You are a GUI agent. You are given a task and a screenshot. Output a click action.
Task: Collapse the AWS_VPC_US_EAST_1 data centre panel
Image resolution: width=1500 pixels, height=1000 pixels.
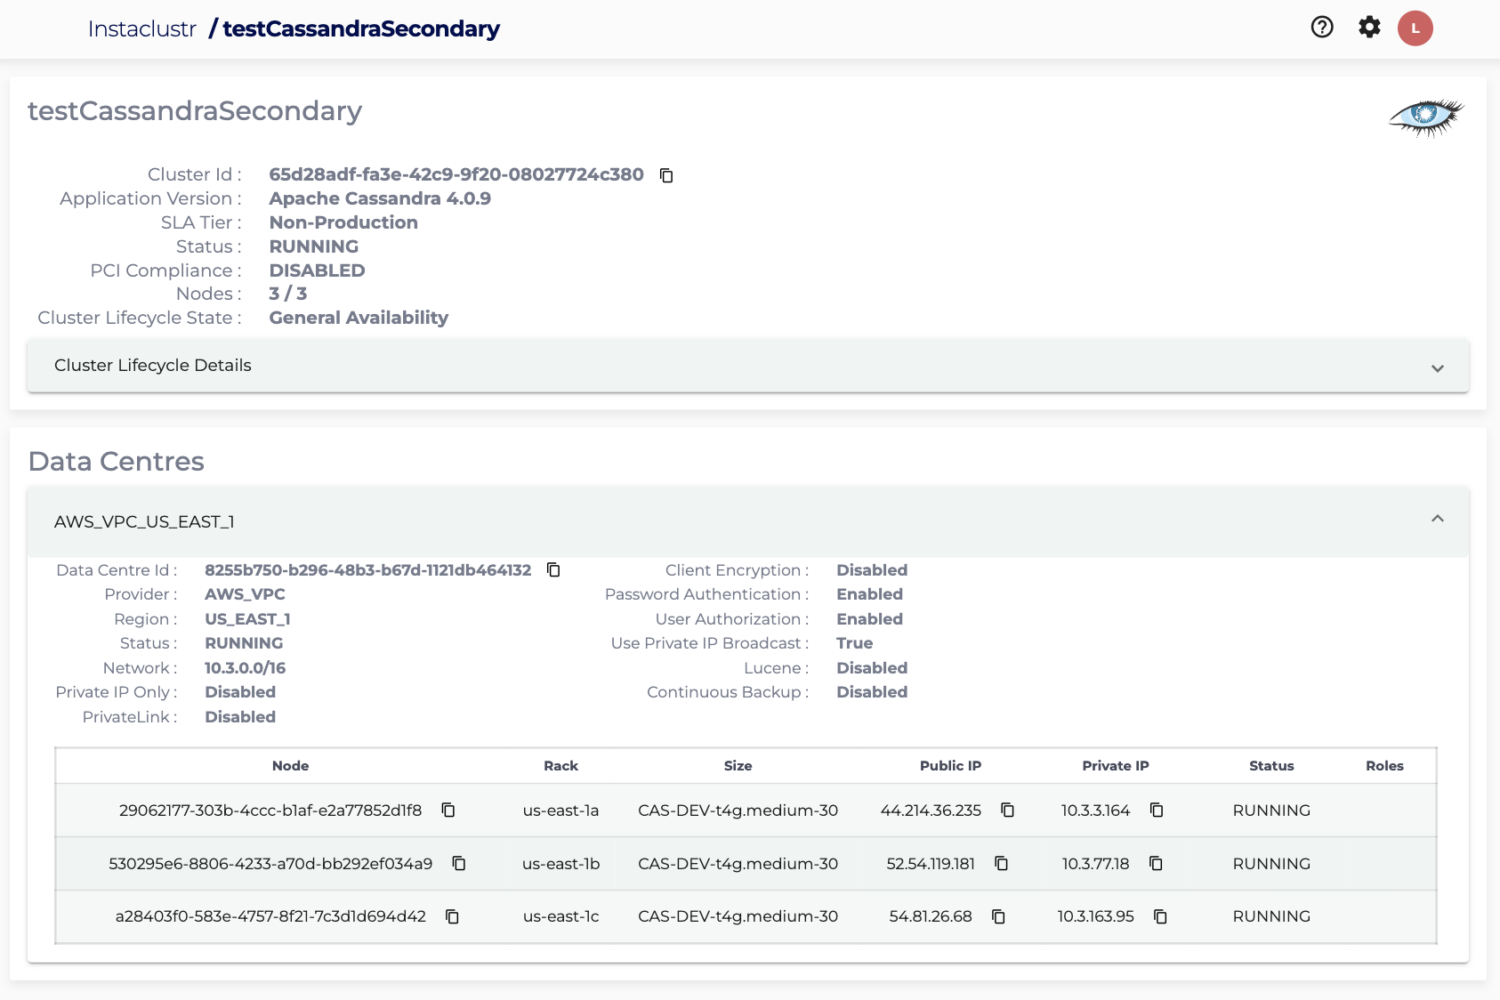point(1437,519)
